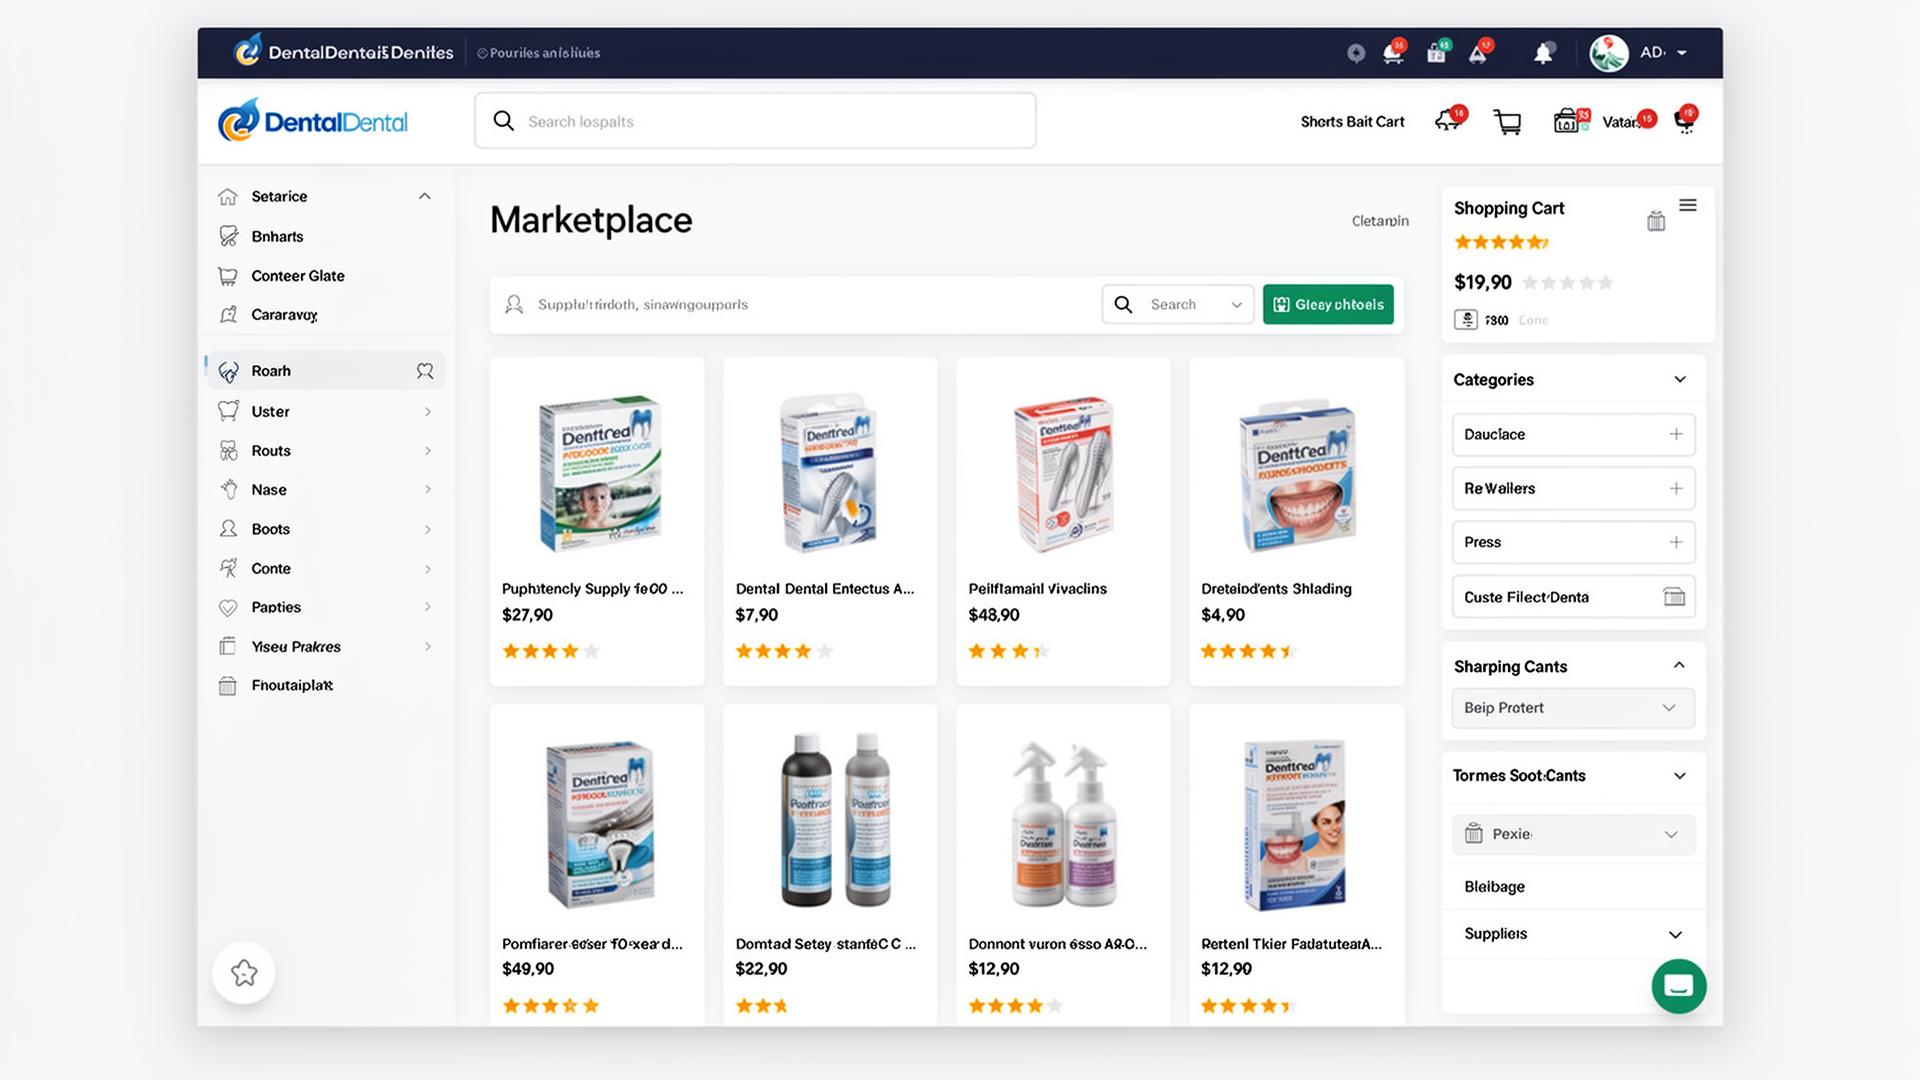The width and height of the screenshot is (1920, 1080).
Task: Click the Yiseu Prakres sidebar icon
Action: point(228,646)
